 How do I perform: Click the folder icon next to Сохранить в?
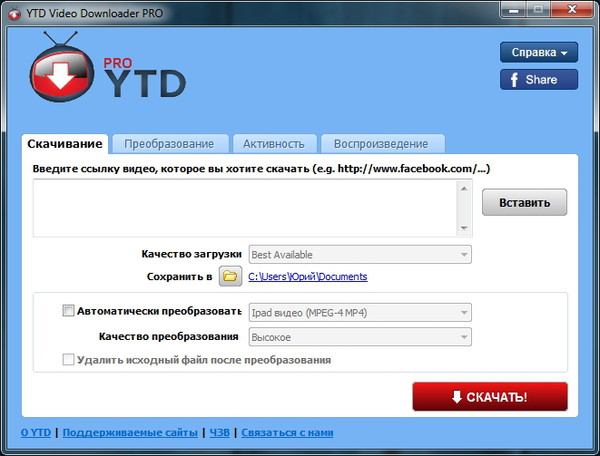pos(231,276)
